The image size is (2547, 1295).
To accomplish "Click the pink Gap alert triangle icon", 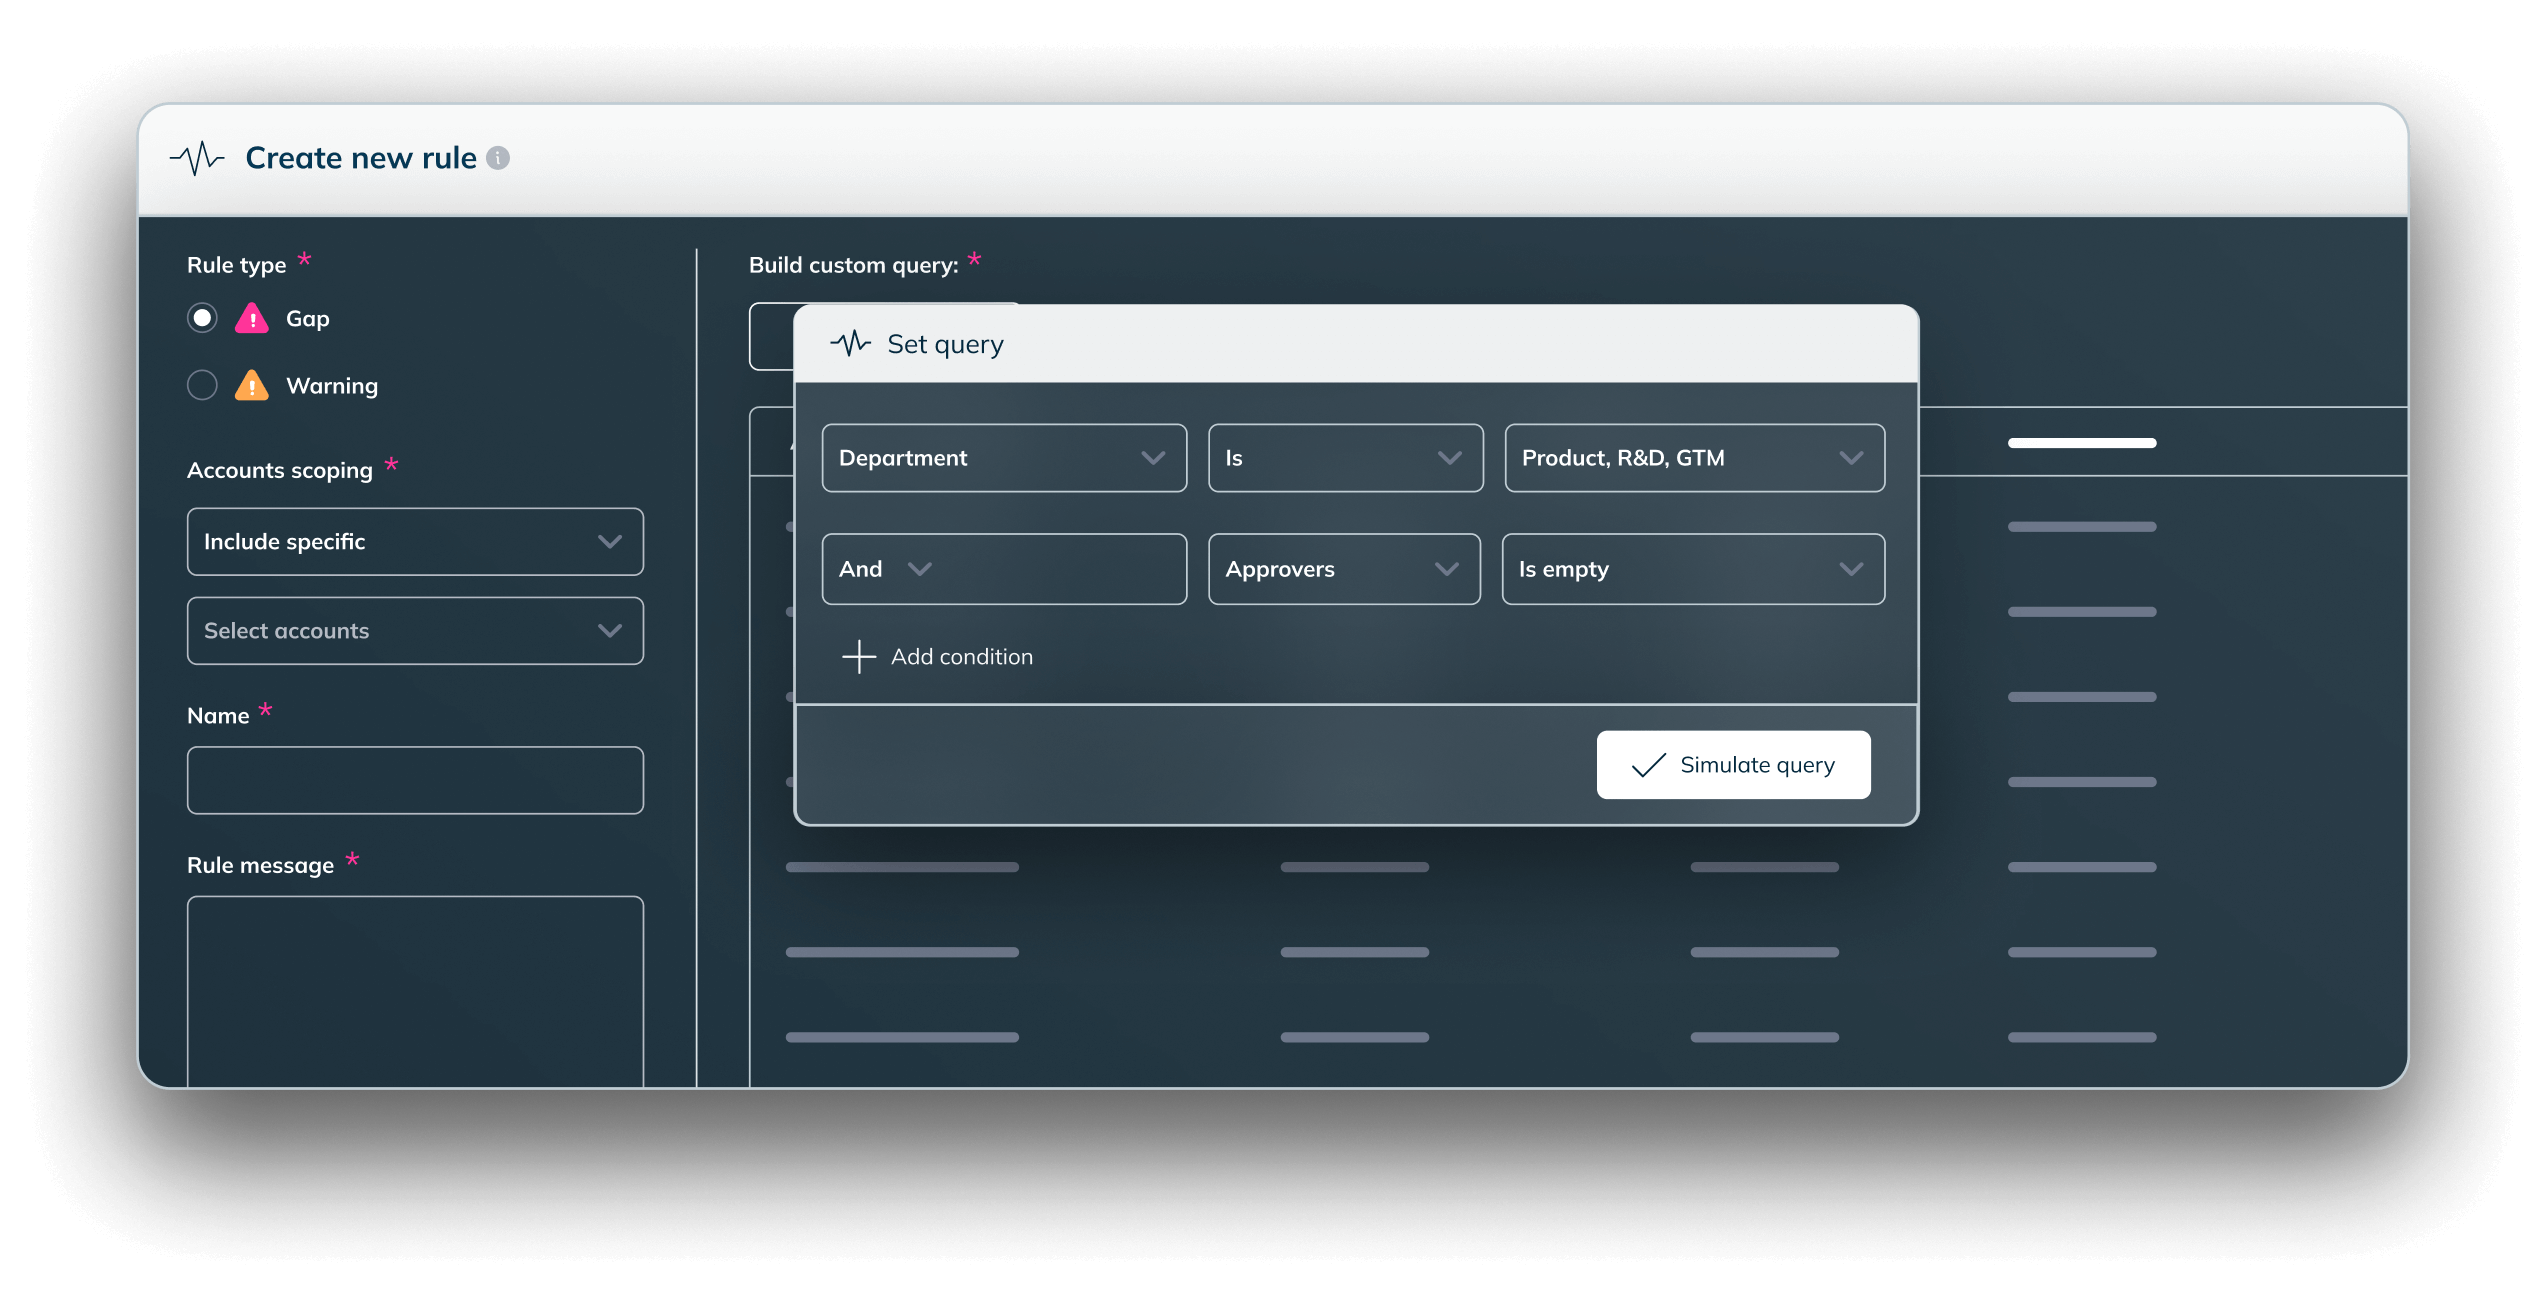I will [252, 319].
